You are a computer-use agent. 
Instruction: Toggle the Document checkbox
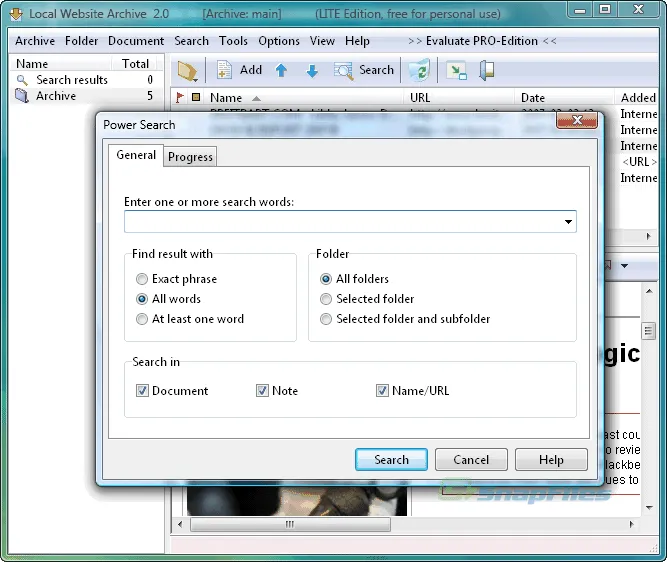click(142, 391)
